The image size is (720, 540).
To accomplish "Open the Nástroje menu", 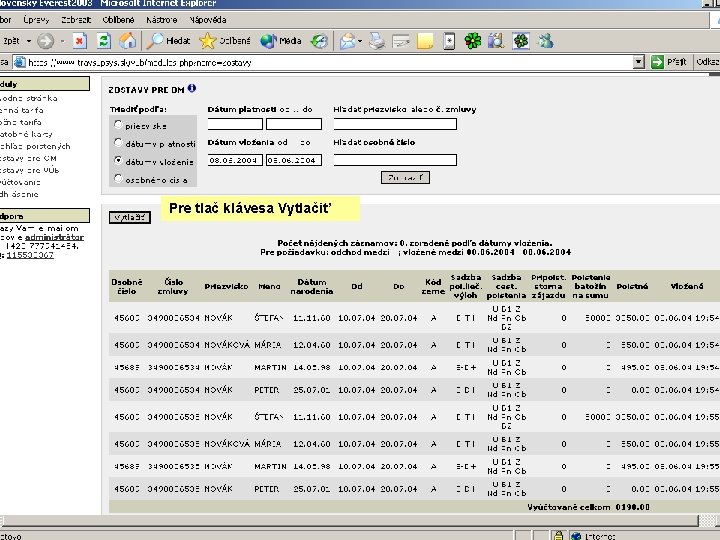I will (x=162, y=20).
